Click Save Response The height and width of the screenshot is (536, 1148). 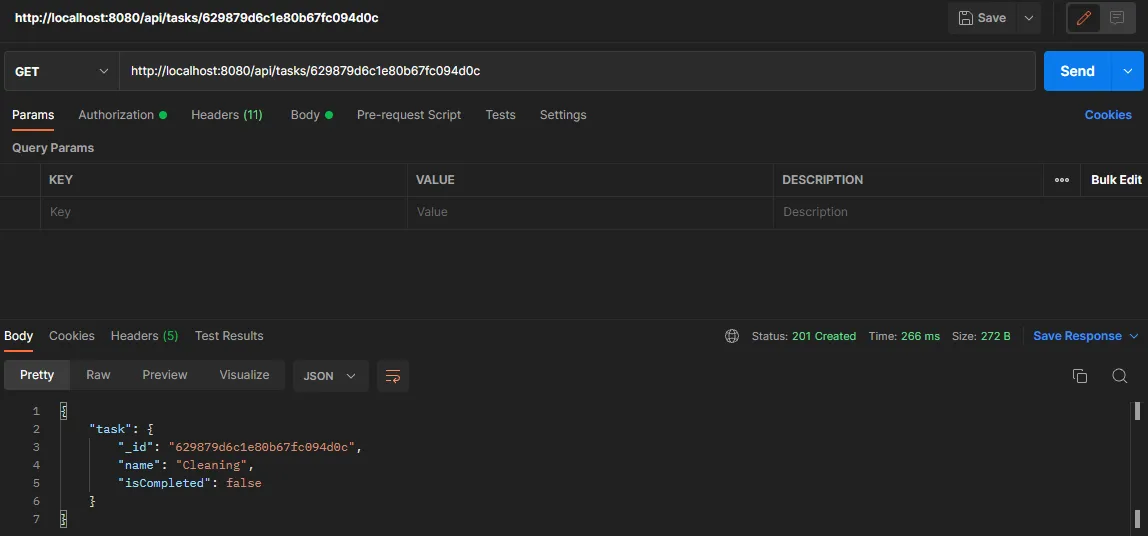[x=1077, y=336]
